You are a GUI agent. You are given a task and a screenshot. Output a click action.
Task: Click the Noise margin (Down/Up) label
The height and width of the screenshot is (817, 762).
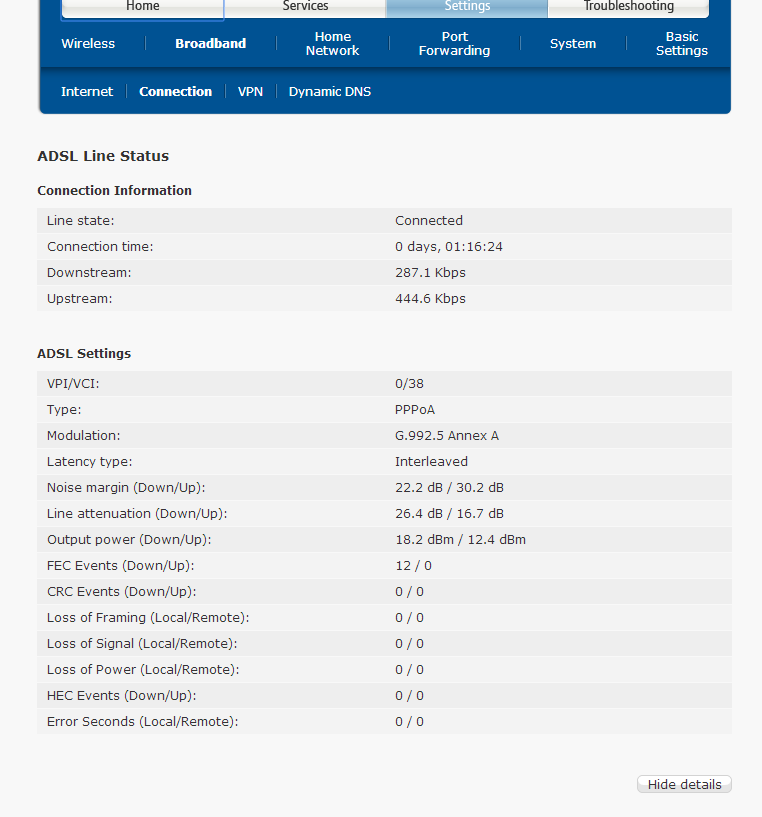tap(126, 488)
